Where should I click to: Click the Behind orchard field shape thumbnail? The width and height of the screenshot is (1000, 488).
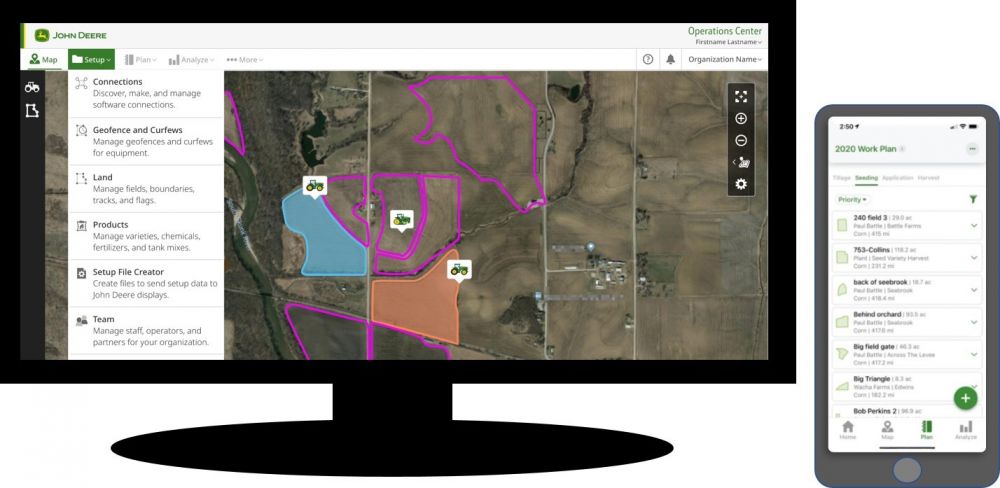842,322
